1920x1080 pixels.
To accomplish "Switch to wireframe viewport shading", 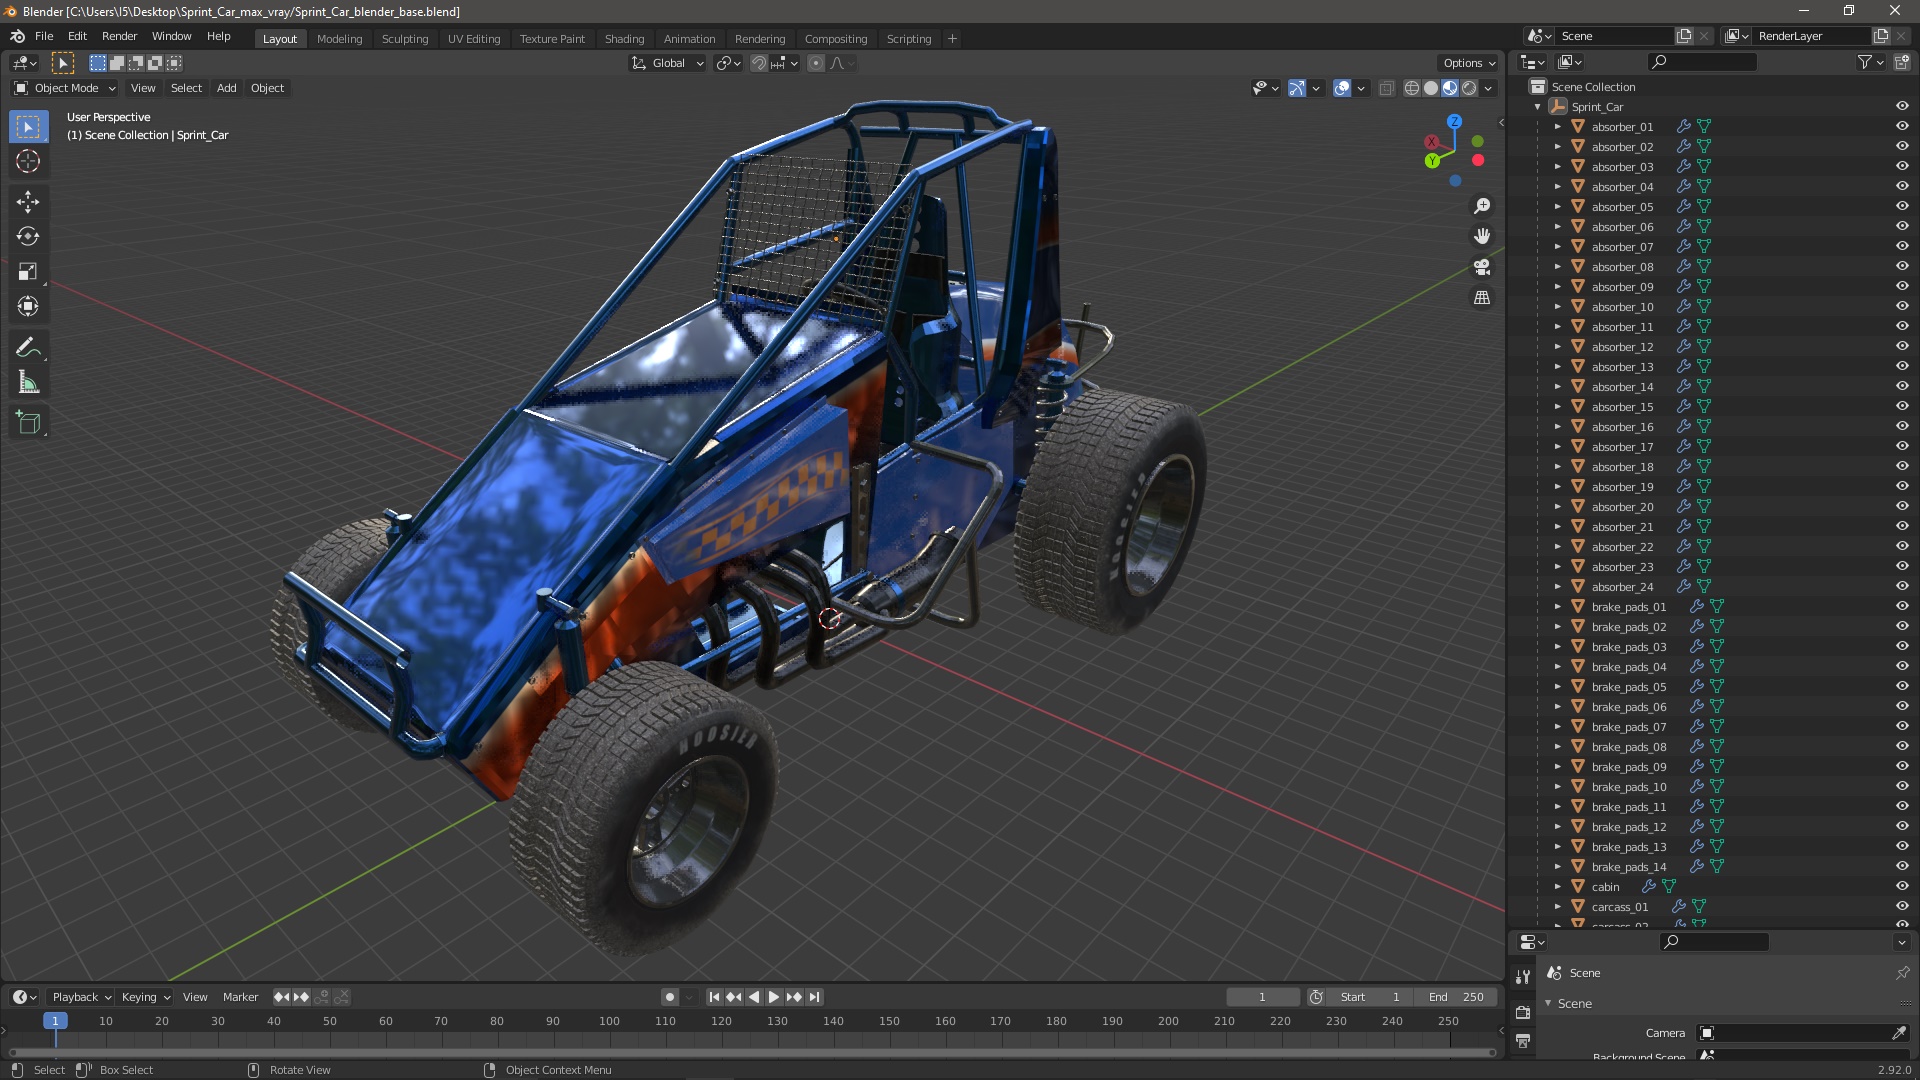I will 1411,88.
